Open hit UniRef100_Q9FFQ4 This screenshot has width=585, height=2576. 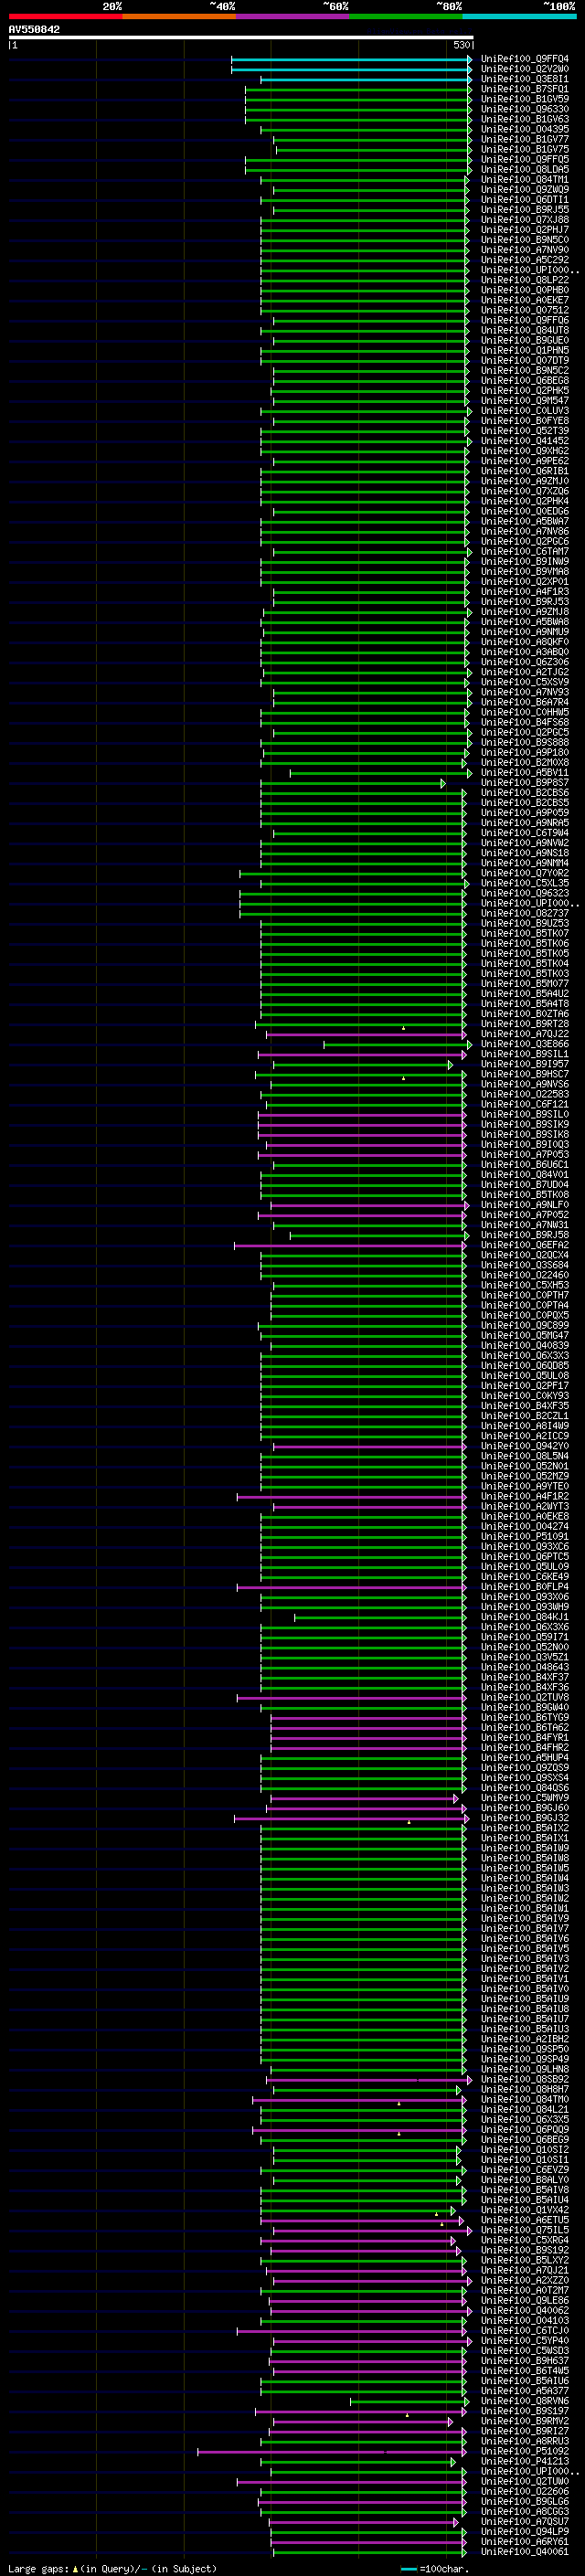(x=524, y=59)
